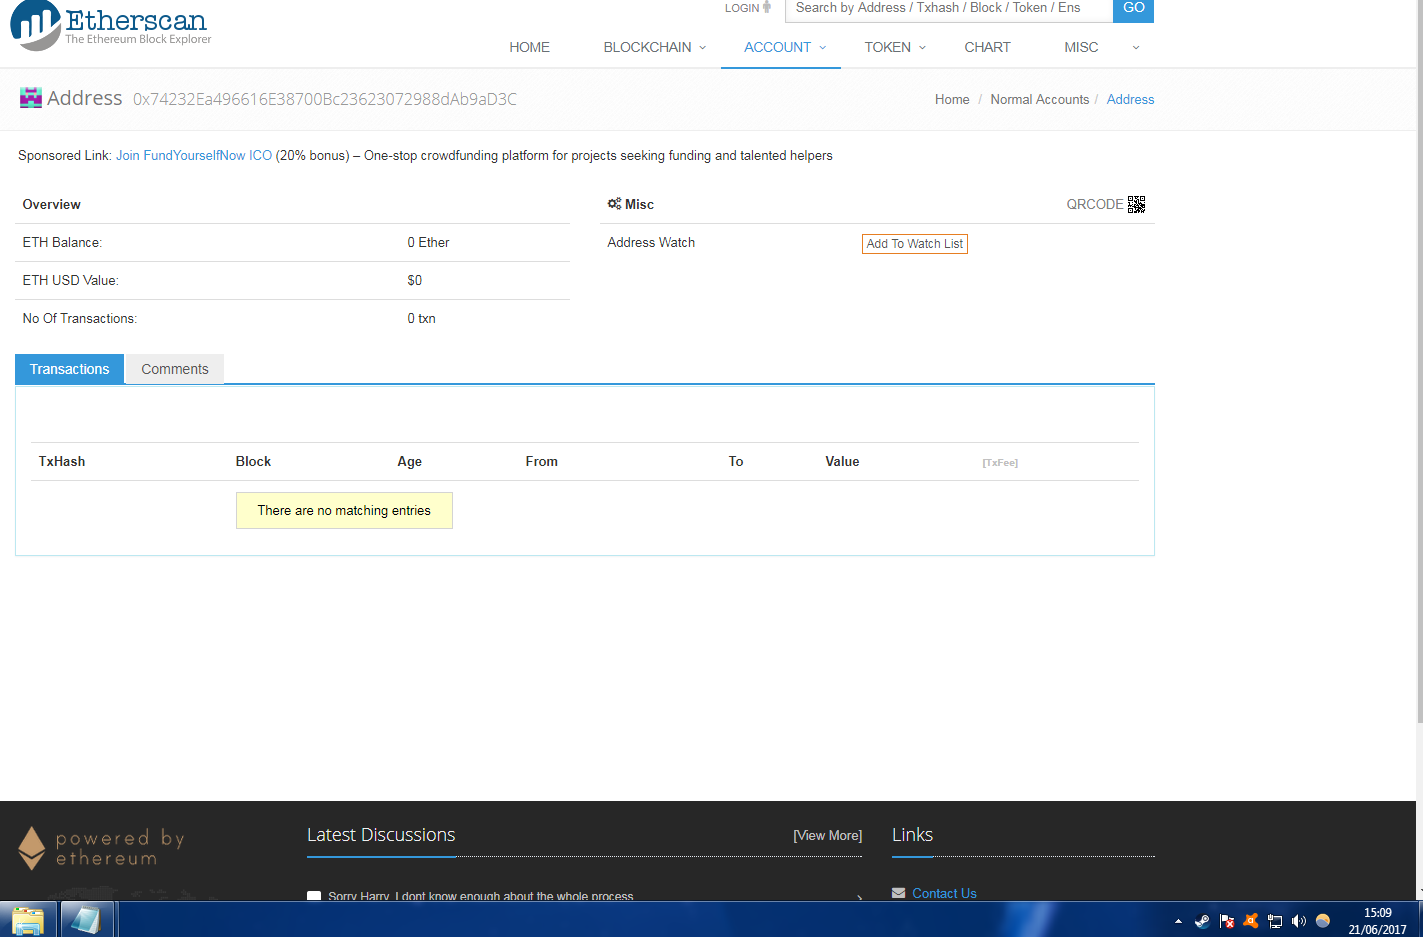Click the LOGIN link

coord(742,8)
